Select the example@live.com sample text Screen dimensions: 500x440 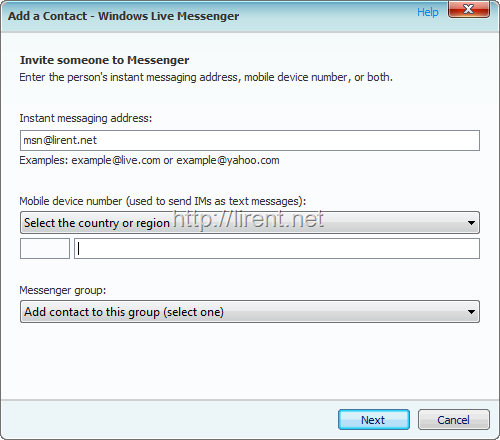(116, 160)
